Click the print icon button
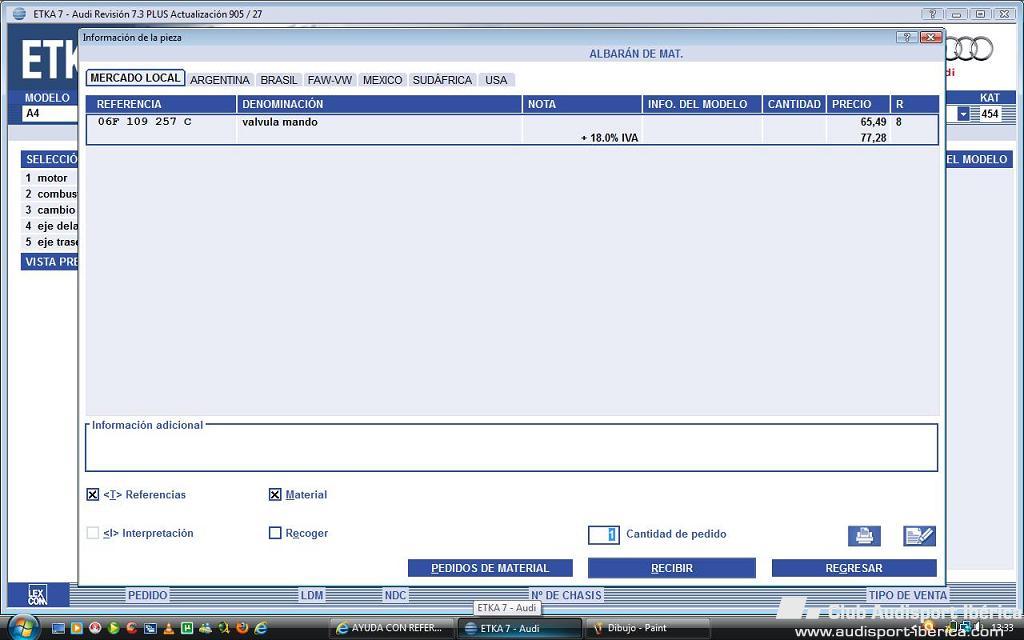1024x640 pixels. tap(864, 536)
